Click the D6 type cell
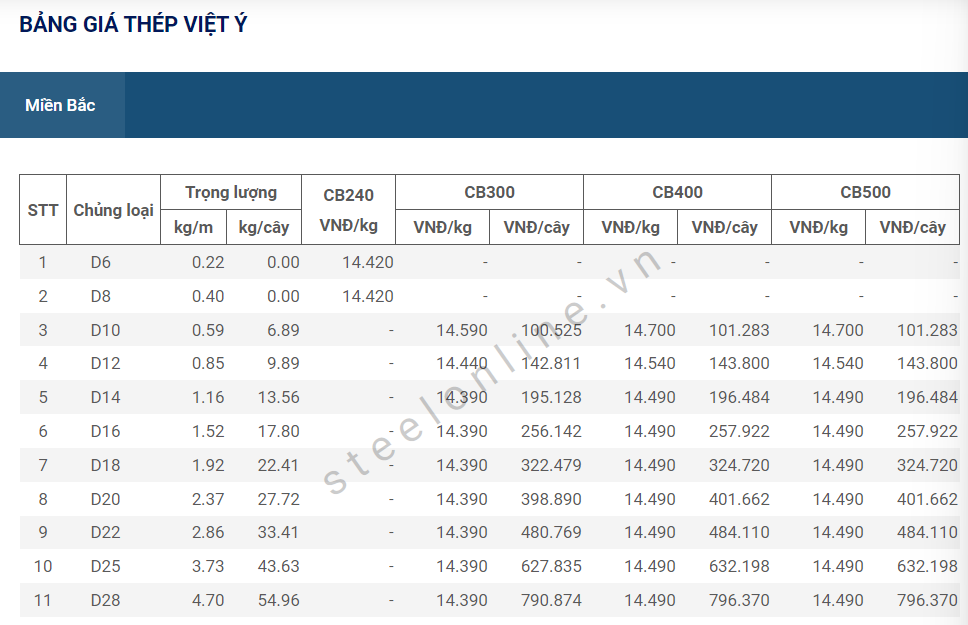968x625 pixels. tap(101, 262)
